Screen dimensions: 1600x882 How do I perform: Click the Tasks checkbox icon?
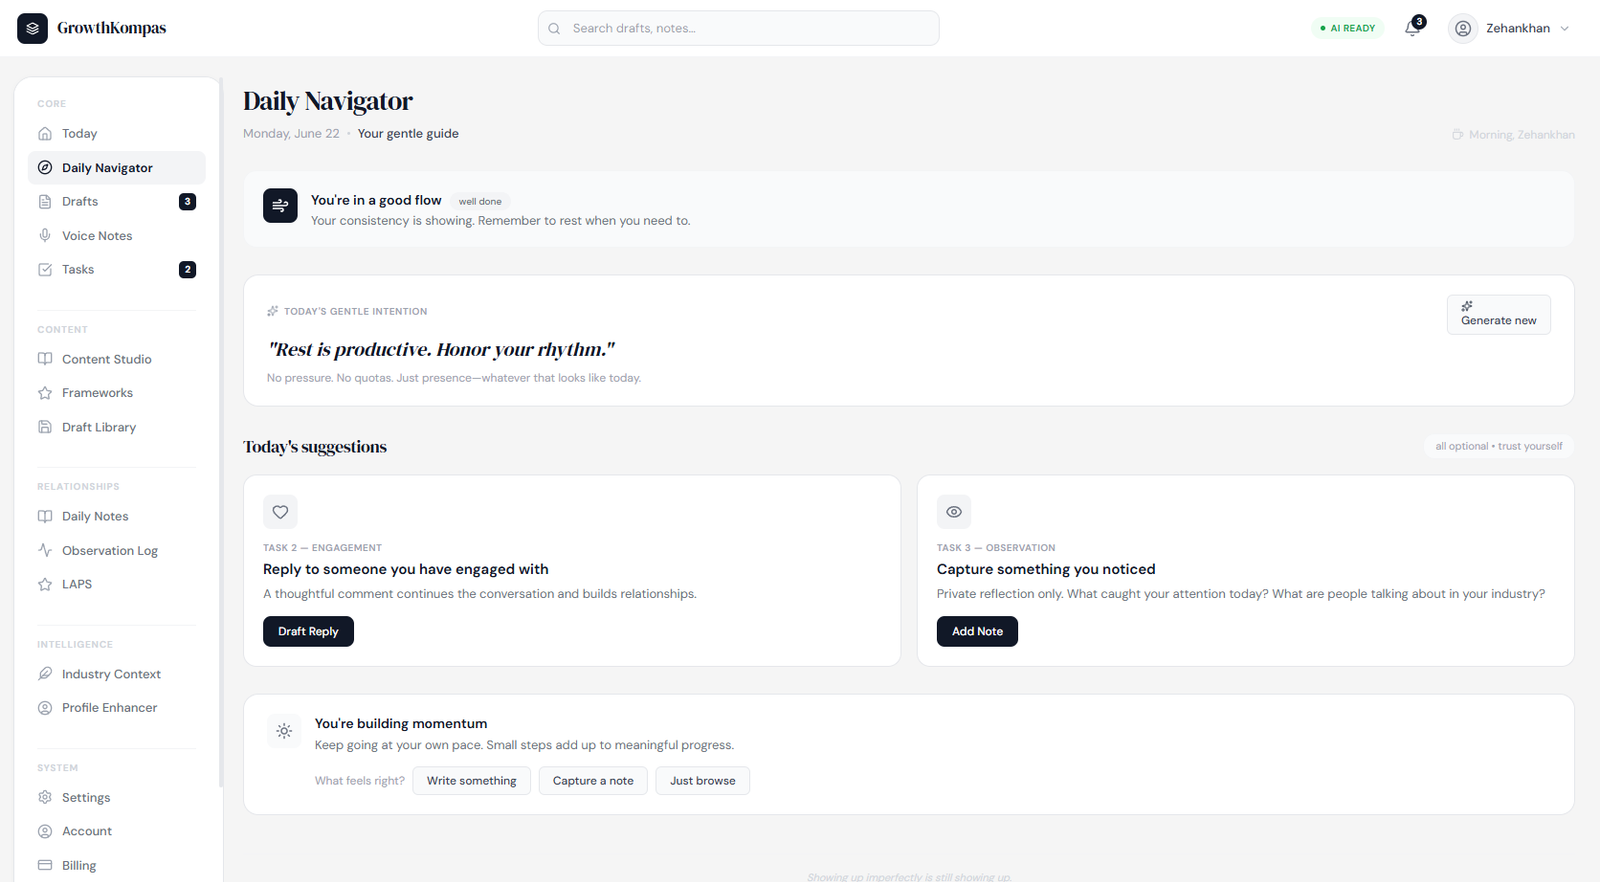pyautogui.click(x=45, y=269)
